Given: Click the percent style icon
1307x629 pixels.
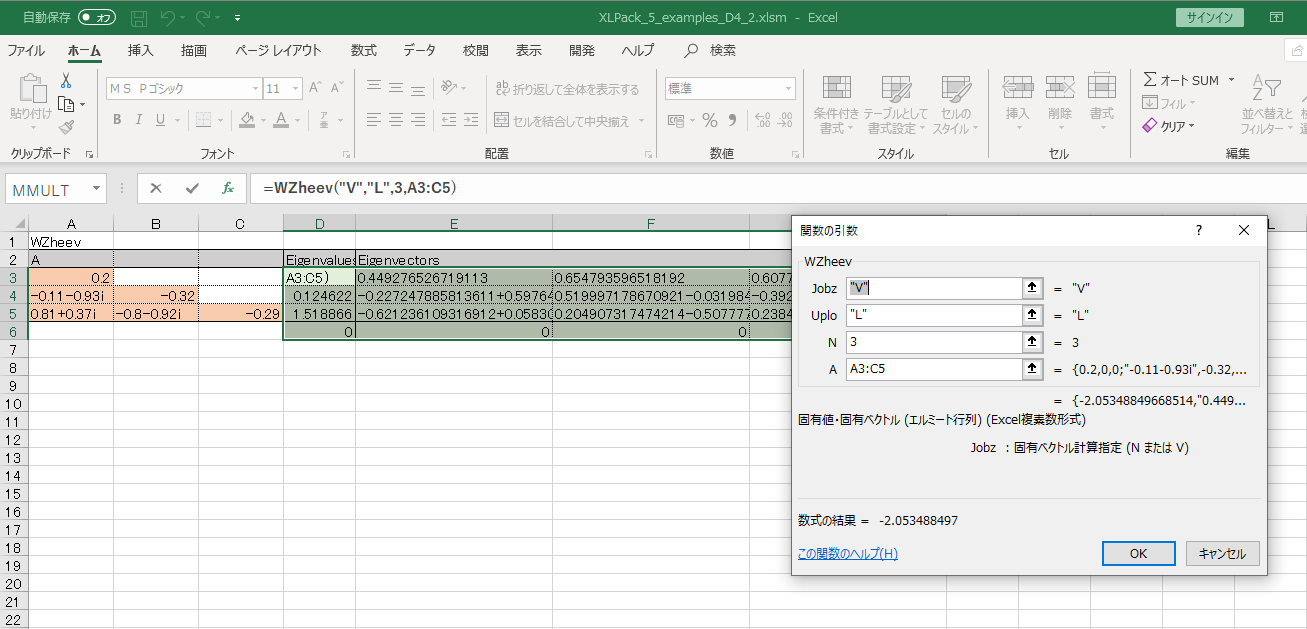Looking at the screenshot, I should (710, 120).
